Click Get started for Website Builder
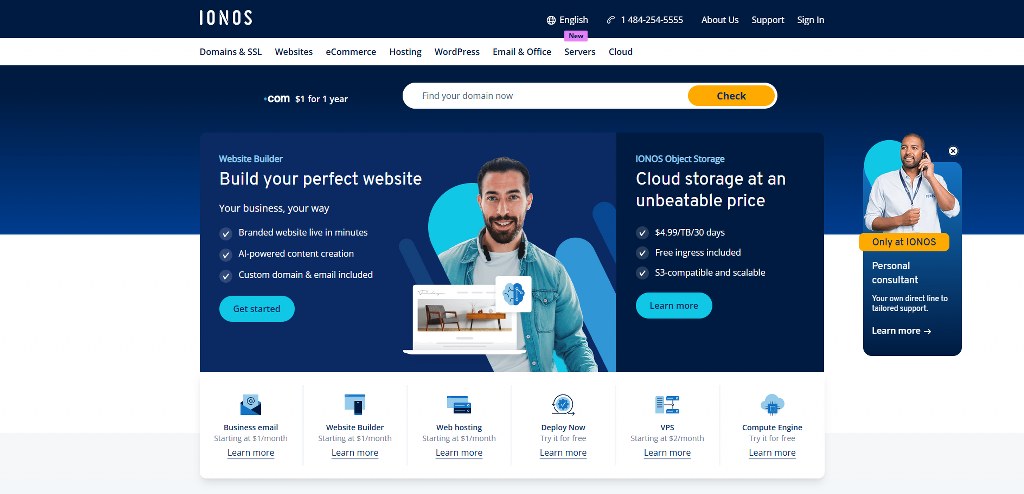 pos(257,309)
